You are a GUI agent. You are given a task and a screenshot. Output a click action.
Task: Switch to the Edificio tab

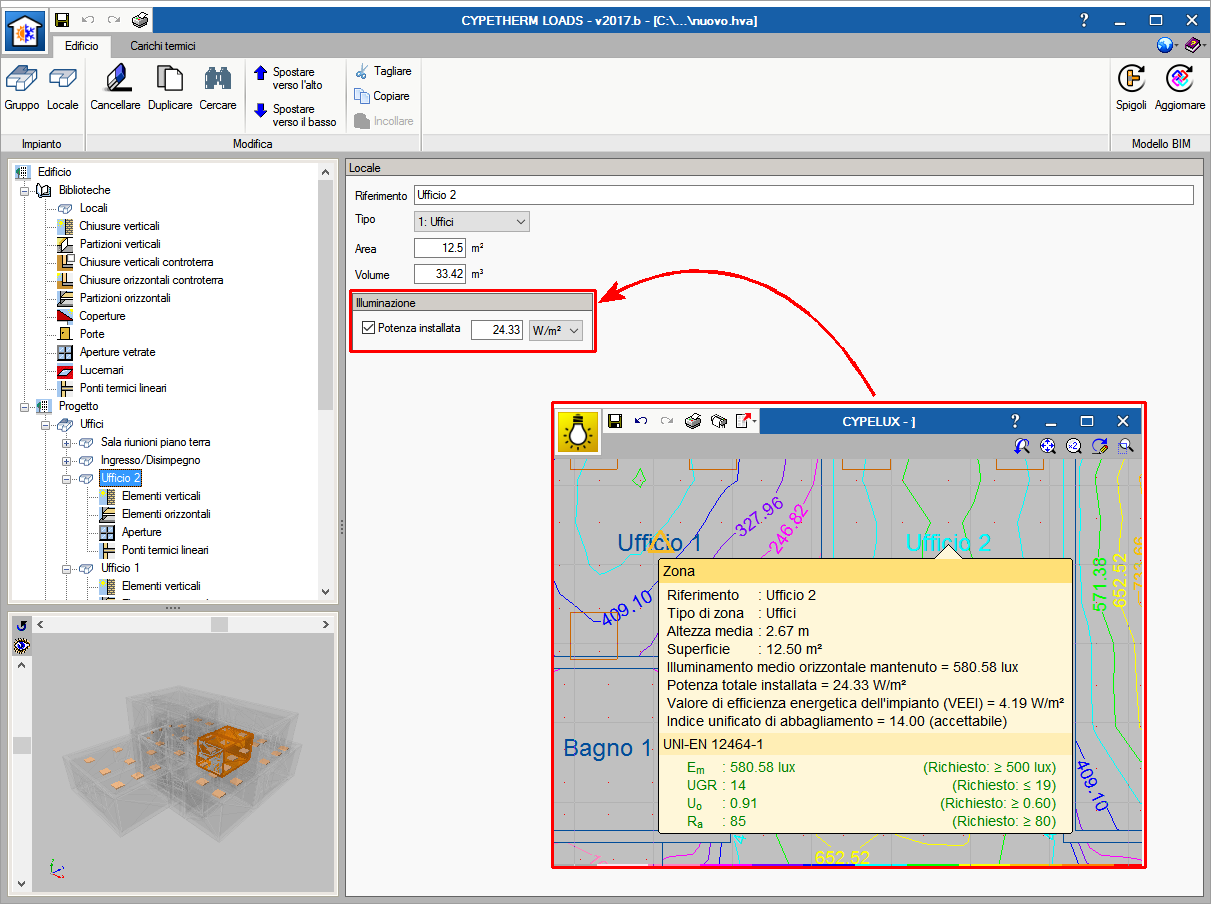point(82,45)
